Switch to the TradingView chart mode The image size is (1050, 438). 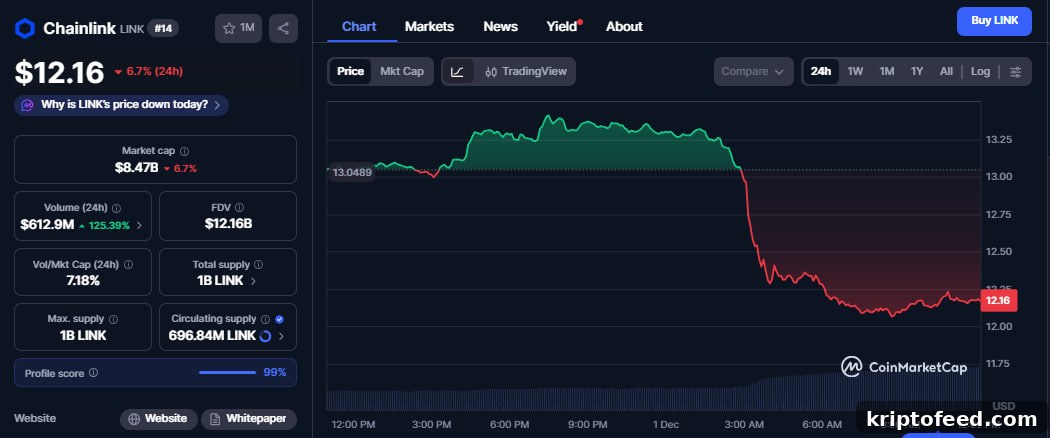click(x=526, y=72)
